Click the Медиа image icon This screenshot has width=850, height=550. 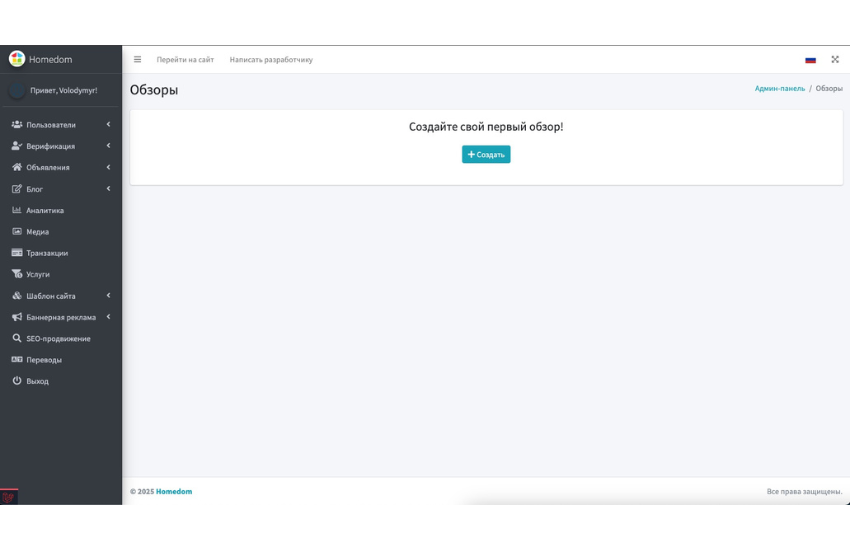17,232
